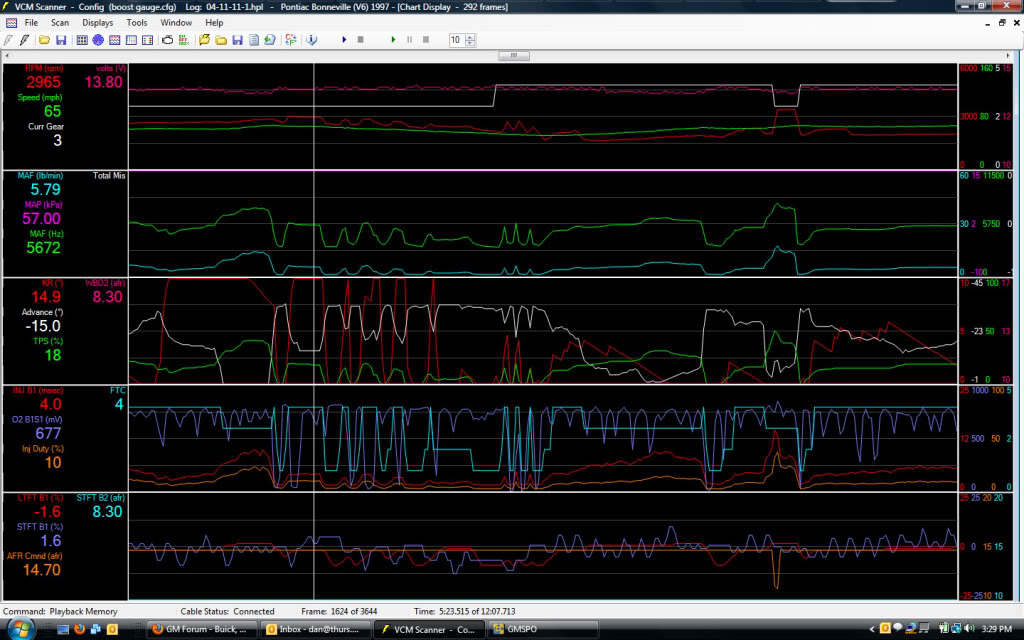
Task: Play log with green play arrow
Action: pyautogui.click(x=393, y=40)
